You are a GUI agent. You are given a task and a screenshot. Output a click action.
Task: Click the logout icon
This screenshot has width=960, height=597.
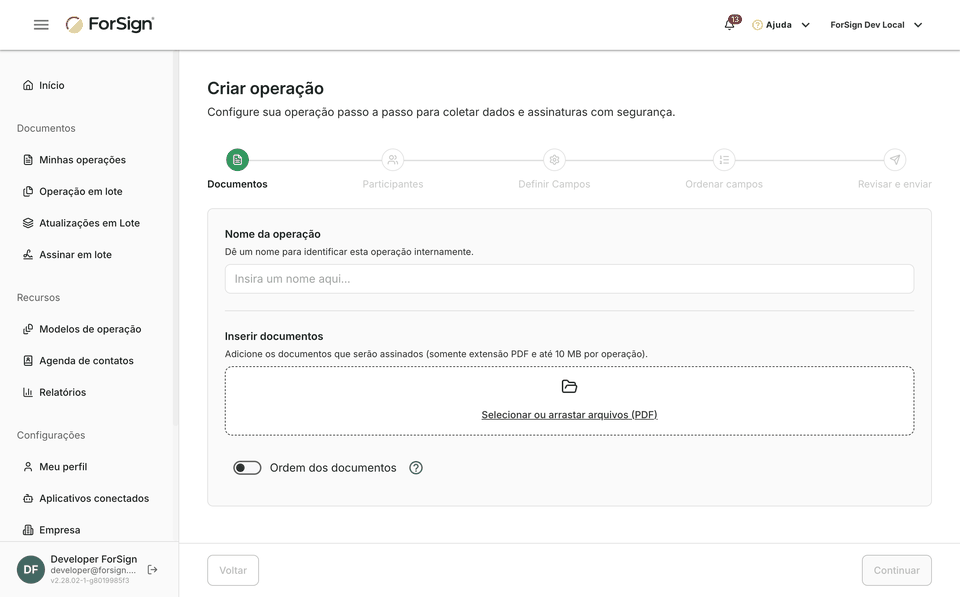pos(152,569)
